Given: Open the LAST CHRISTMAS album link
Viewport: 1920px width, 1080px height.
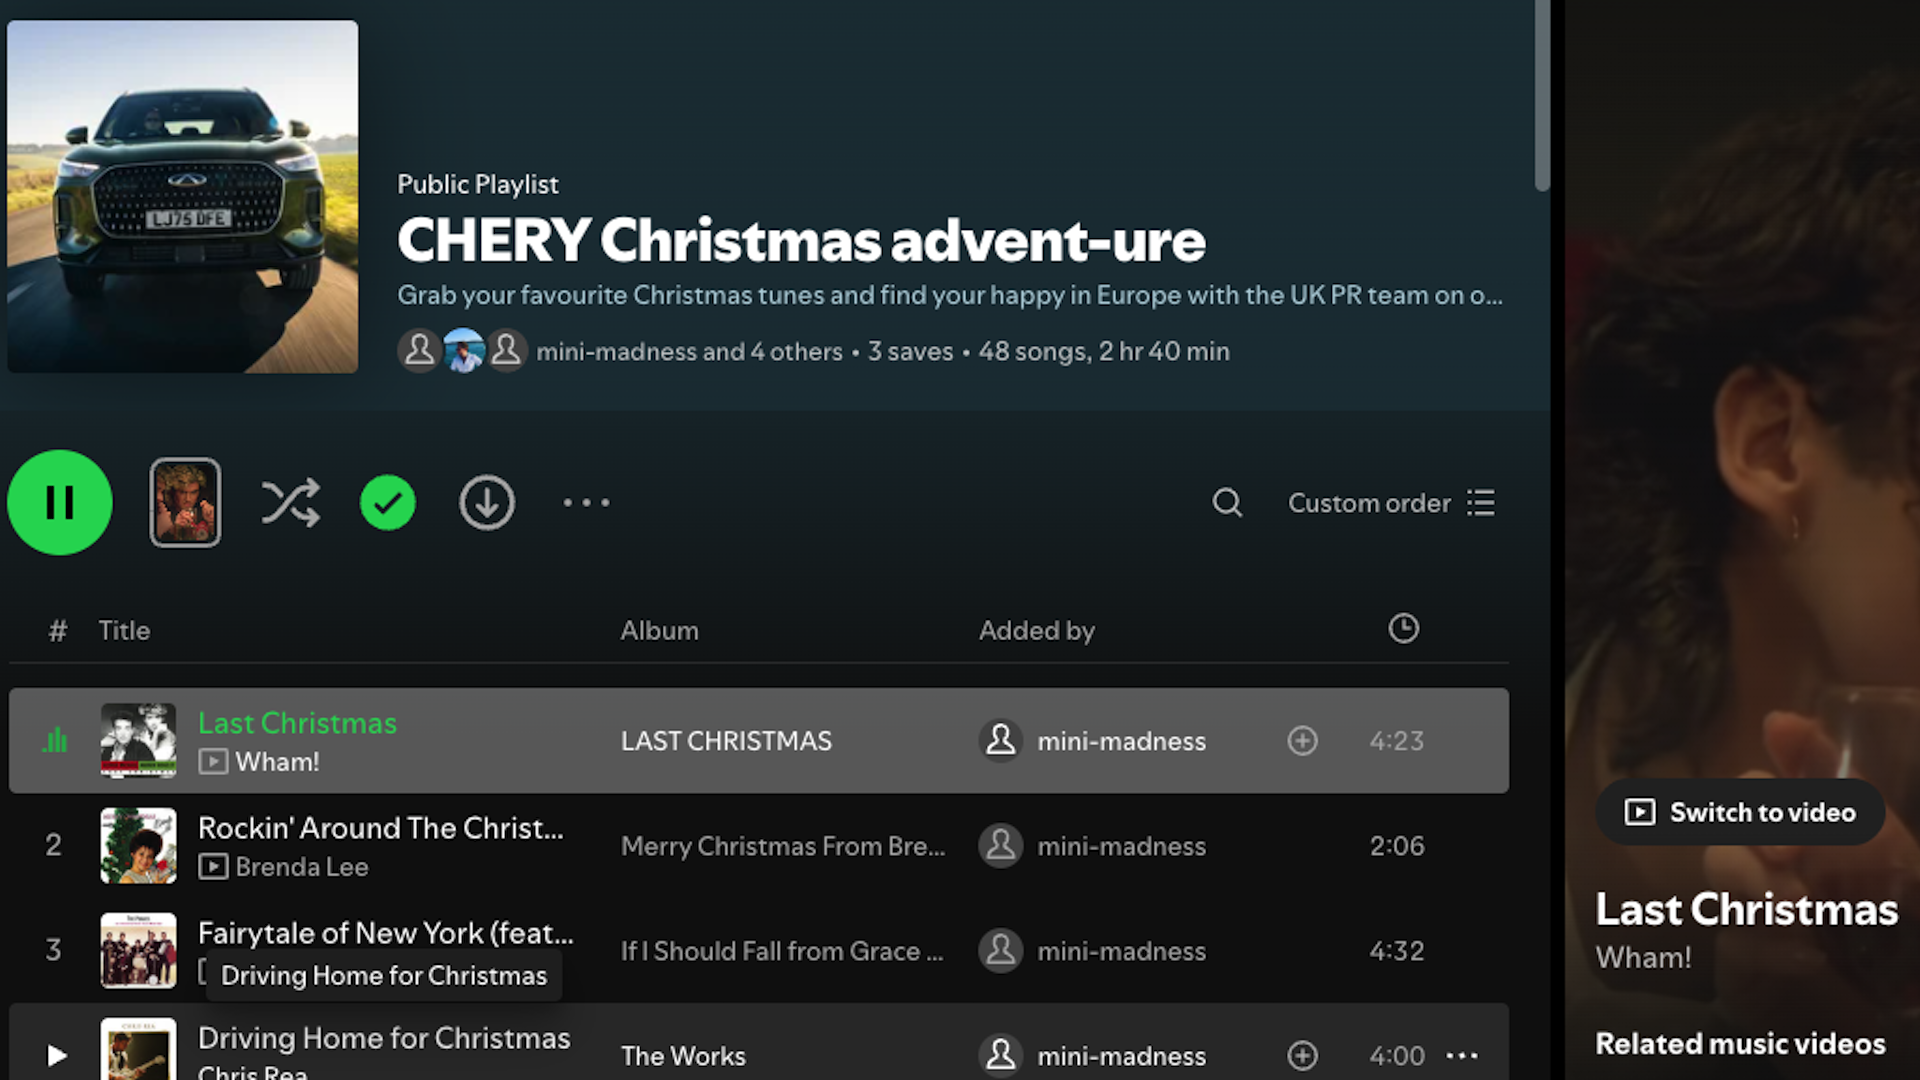Looking at the screenshot, I should pyautogui.click(x=726, y=741).
